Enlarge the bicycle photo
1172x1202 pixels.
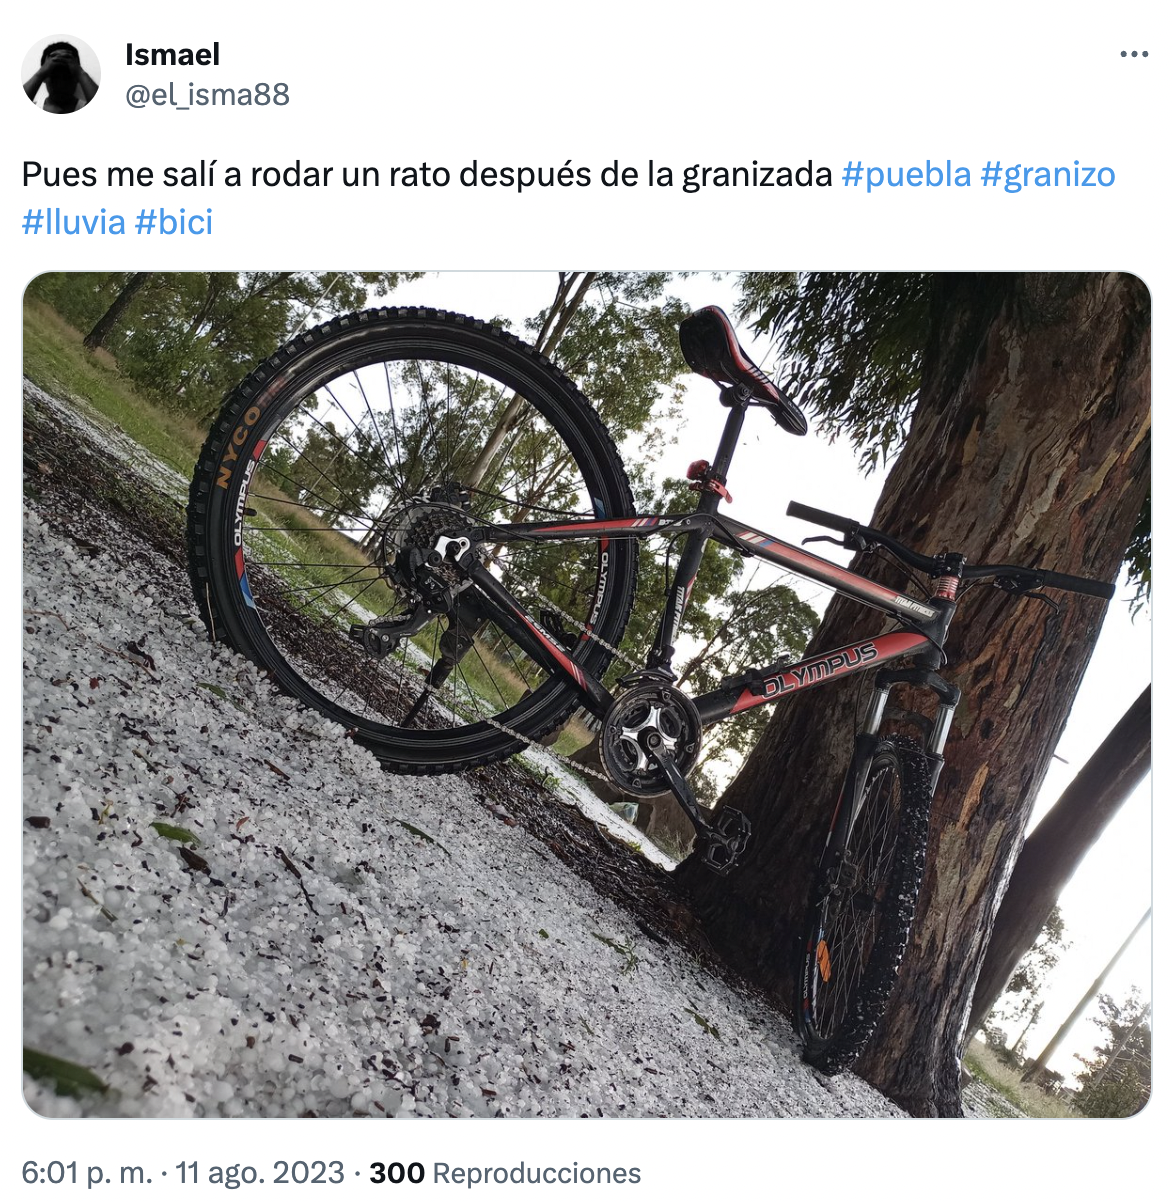[587, 695]
